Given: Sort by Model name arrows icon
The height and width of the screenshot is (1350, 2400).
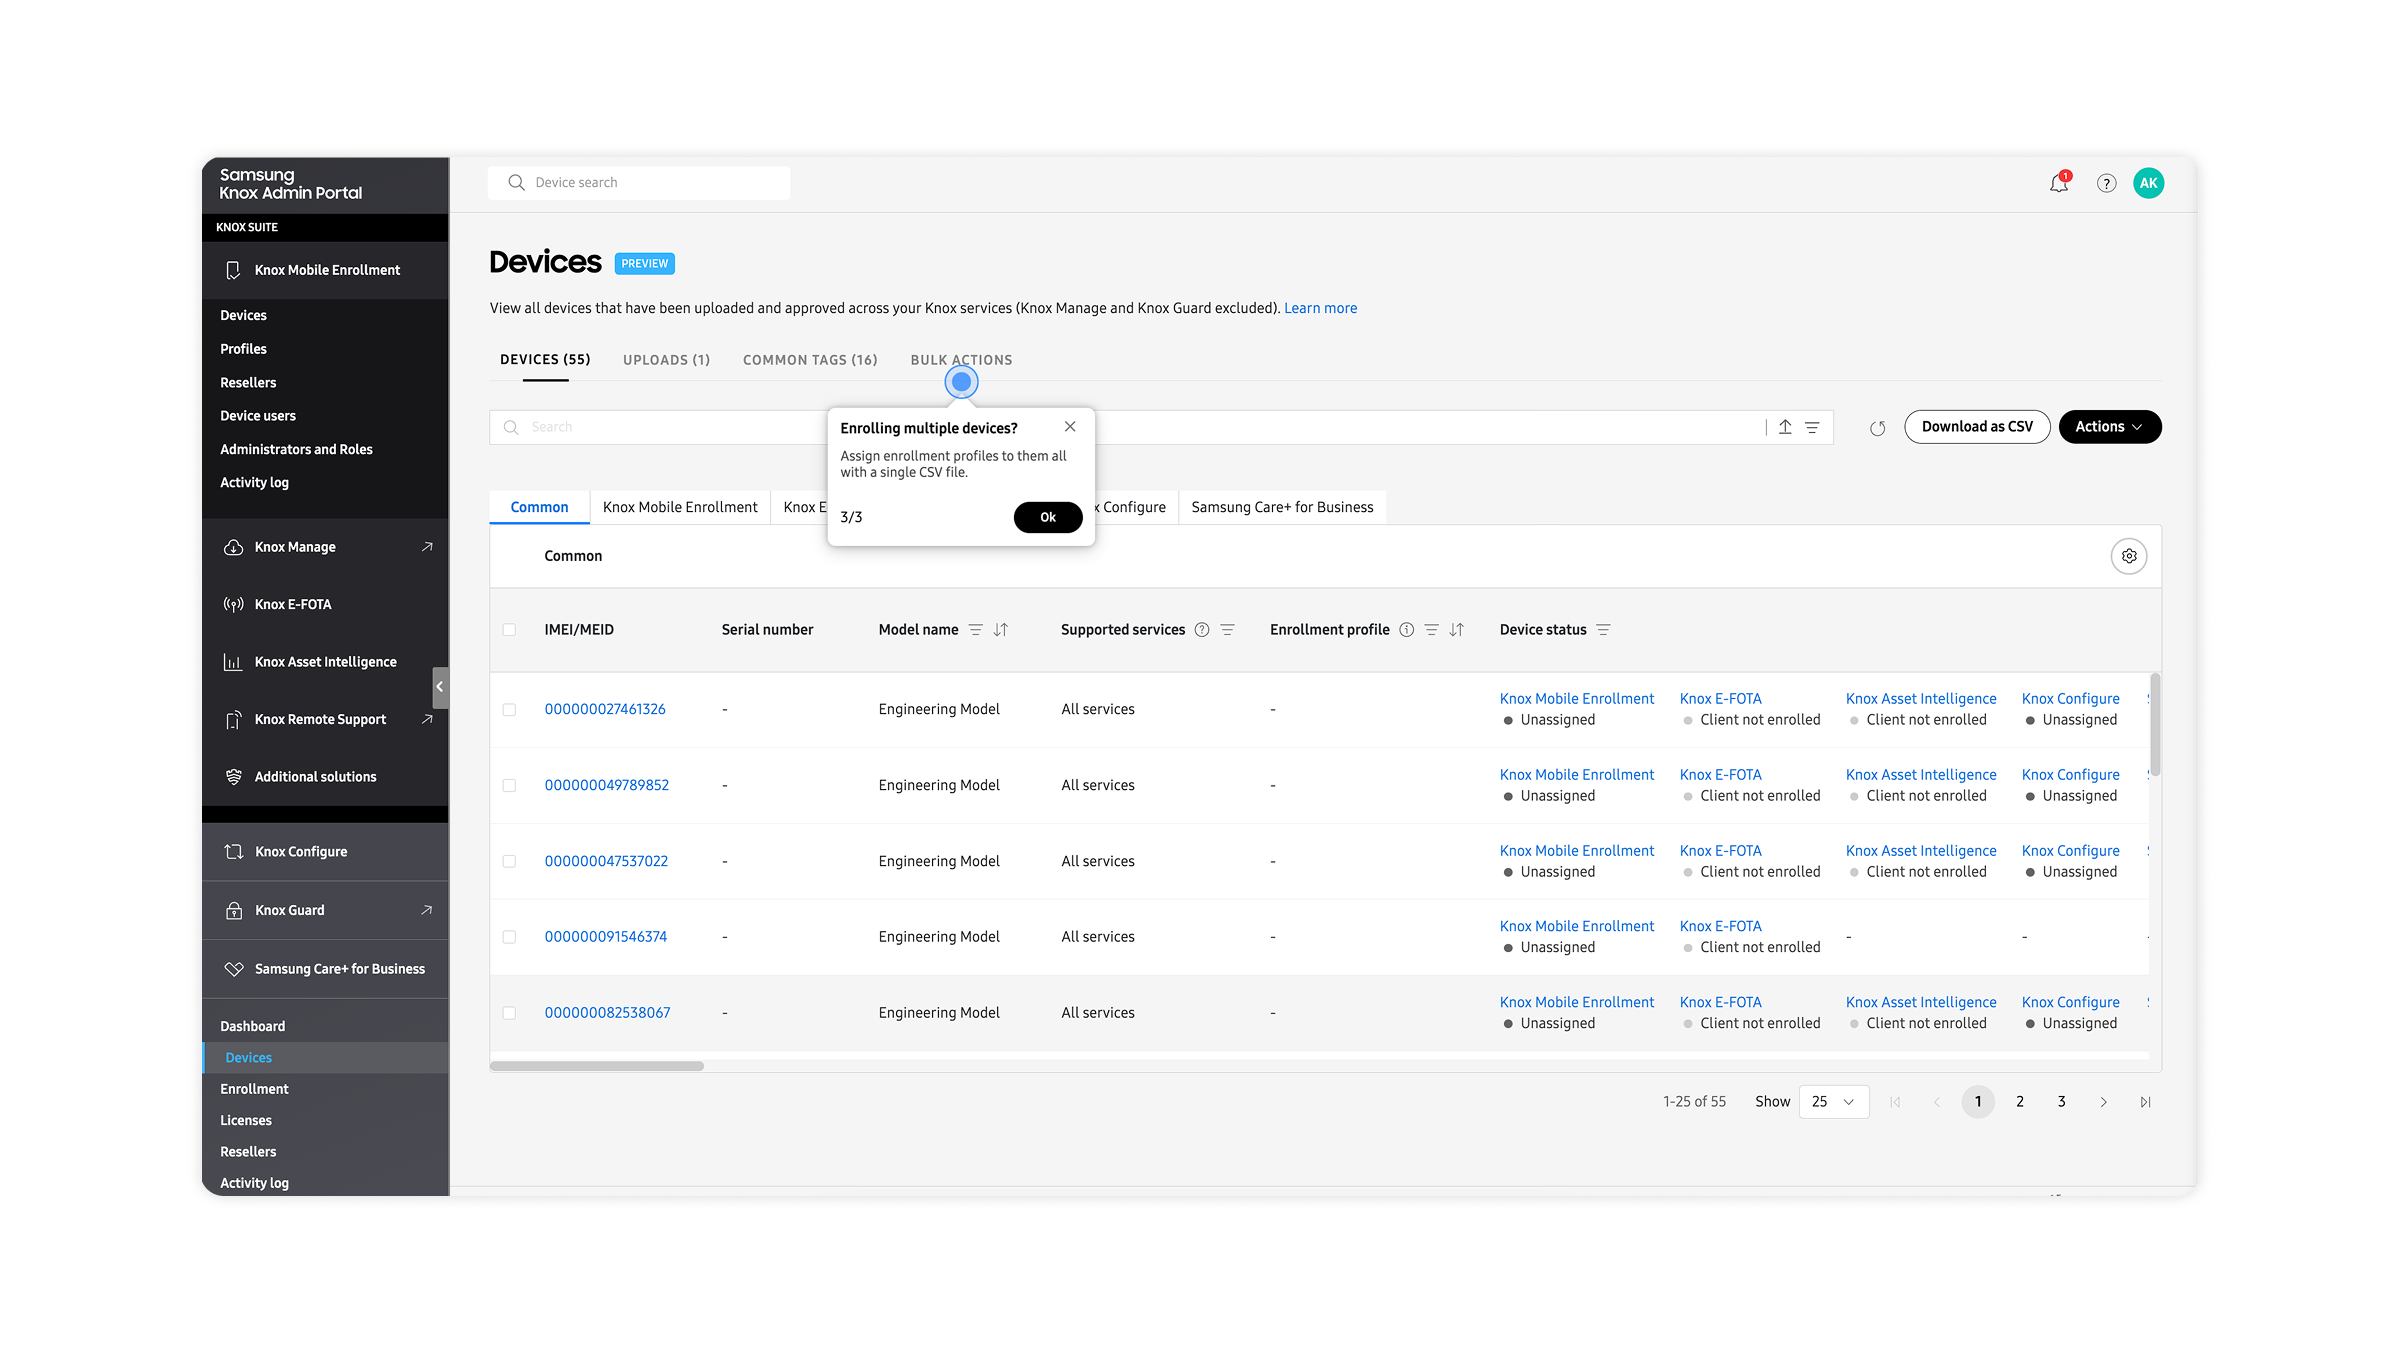Looking at the screenshot, I should [1001, 630].
